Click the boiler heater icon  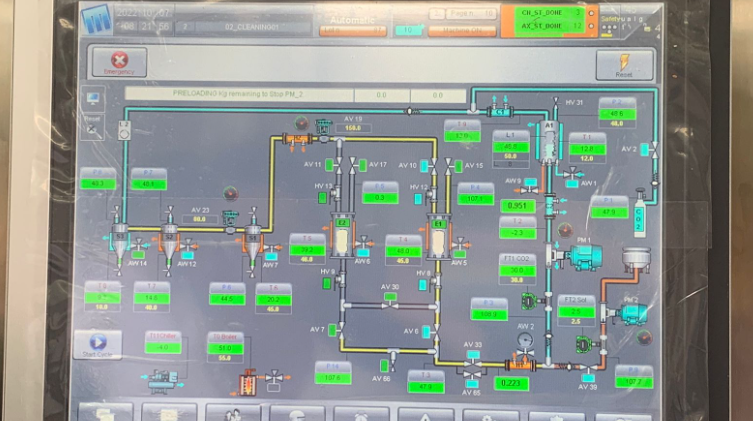click(248, 383)
